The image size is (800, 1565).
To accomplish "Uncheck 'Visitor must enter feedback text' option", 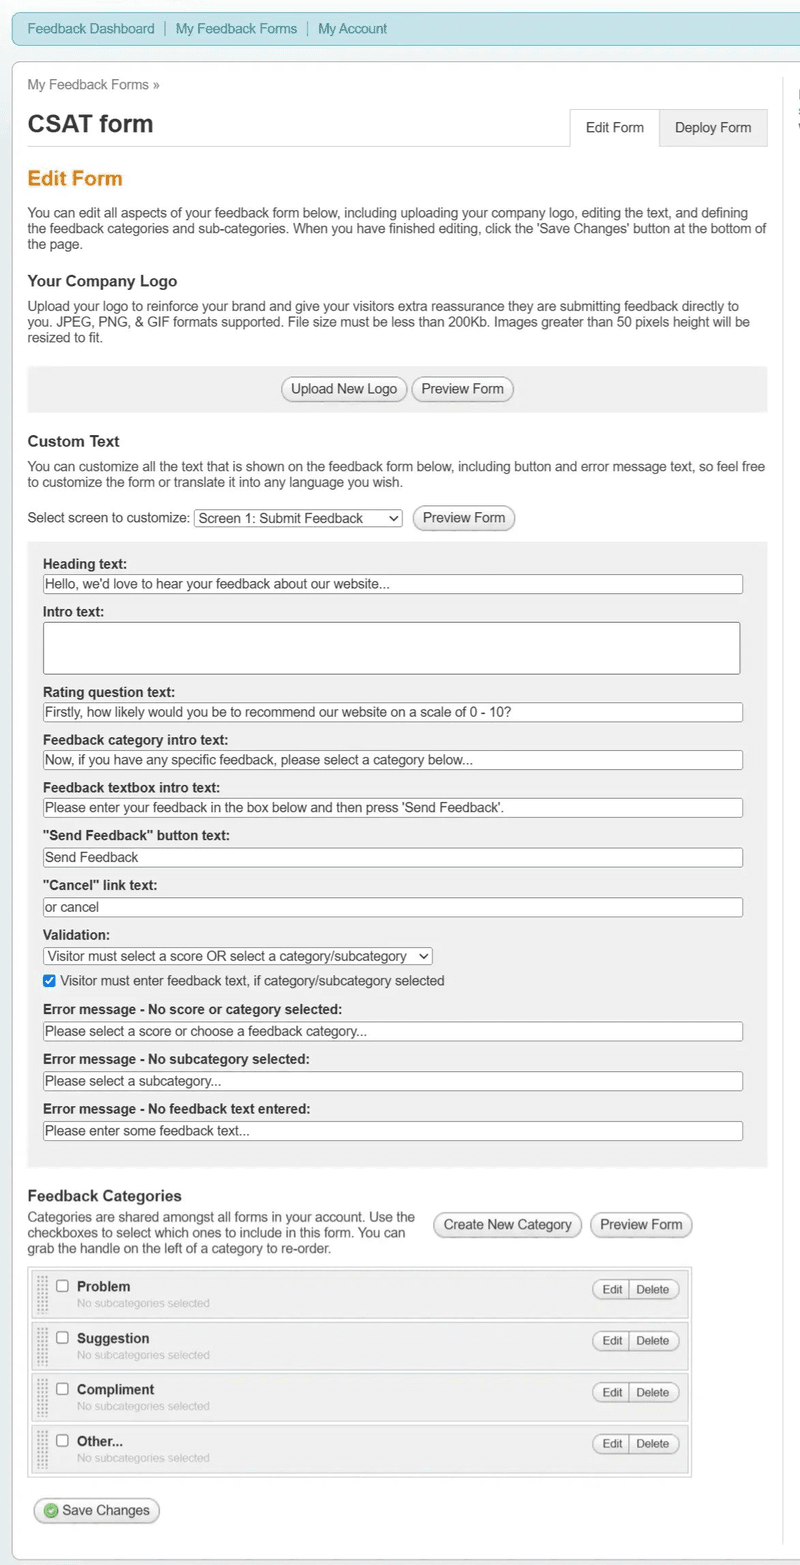I will pyautogui.click(x=49, y=981).
